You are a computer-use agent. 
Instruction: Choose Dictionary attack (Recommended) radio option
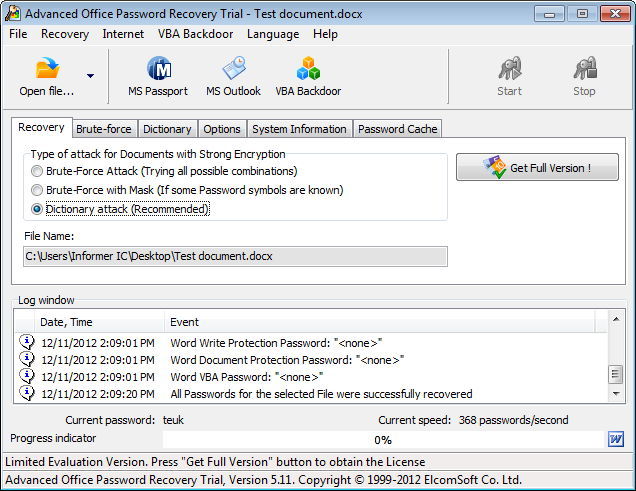click(x=37, y=209)
